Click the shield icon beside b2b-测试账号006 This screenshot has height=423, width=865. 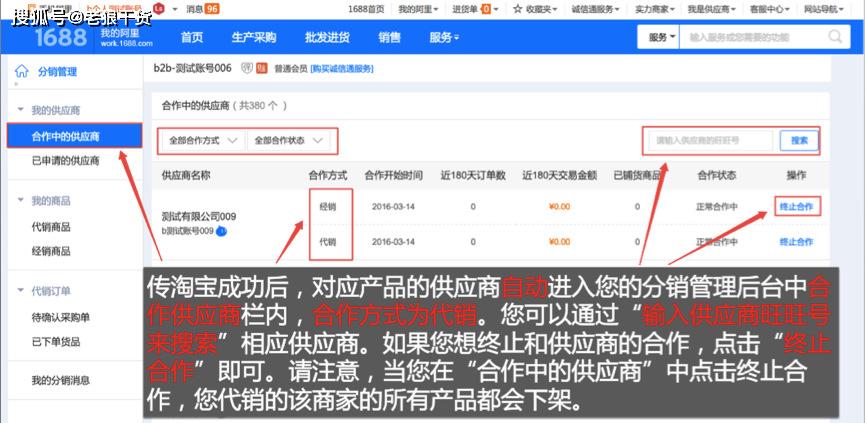pos(247,68)
